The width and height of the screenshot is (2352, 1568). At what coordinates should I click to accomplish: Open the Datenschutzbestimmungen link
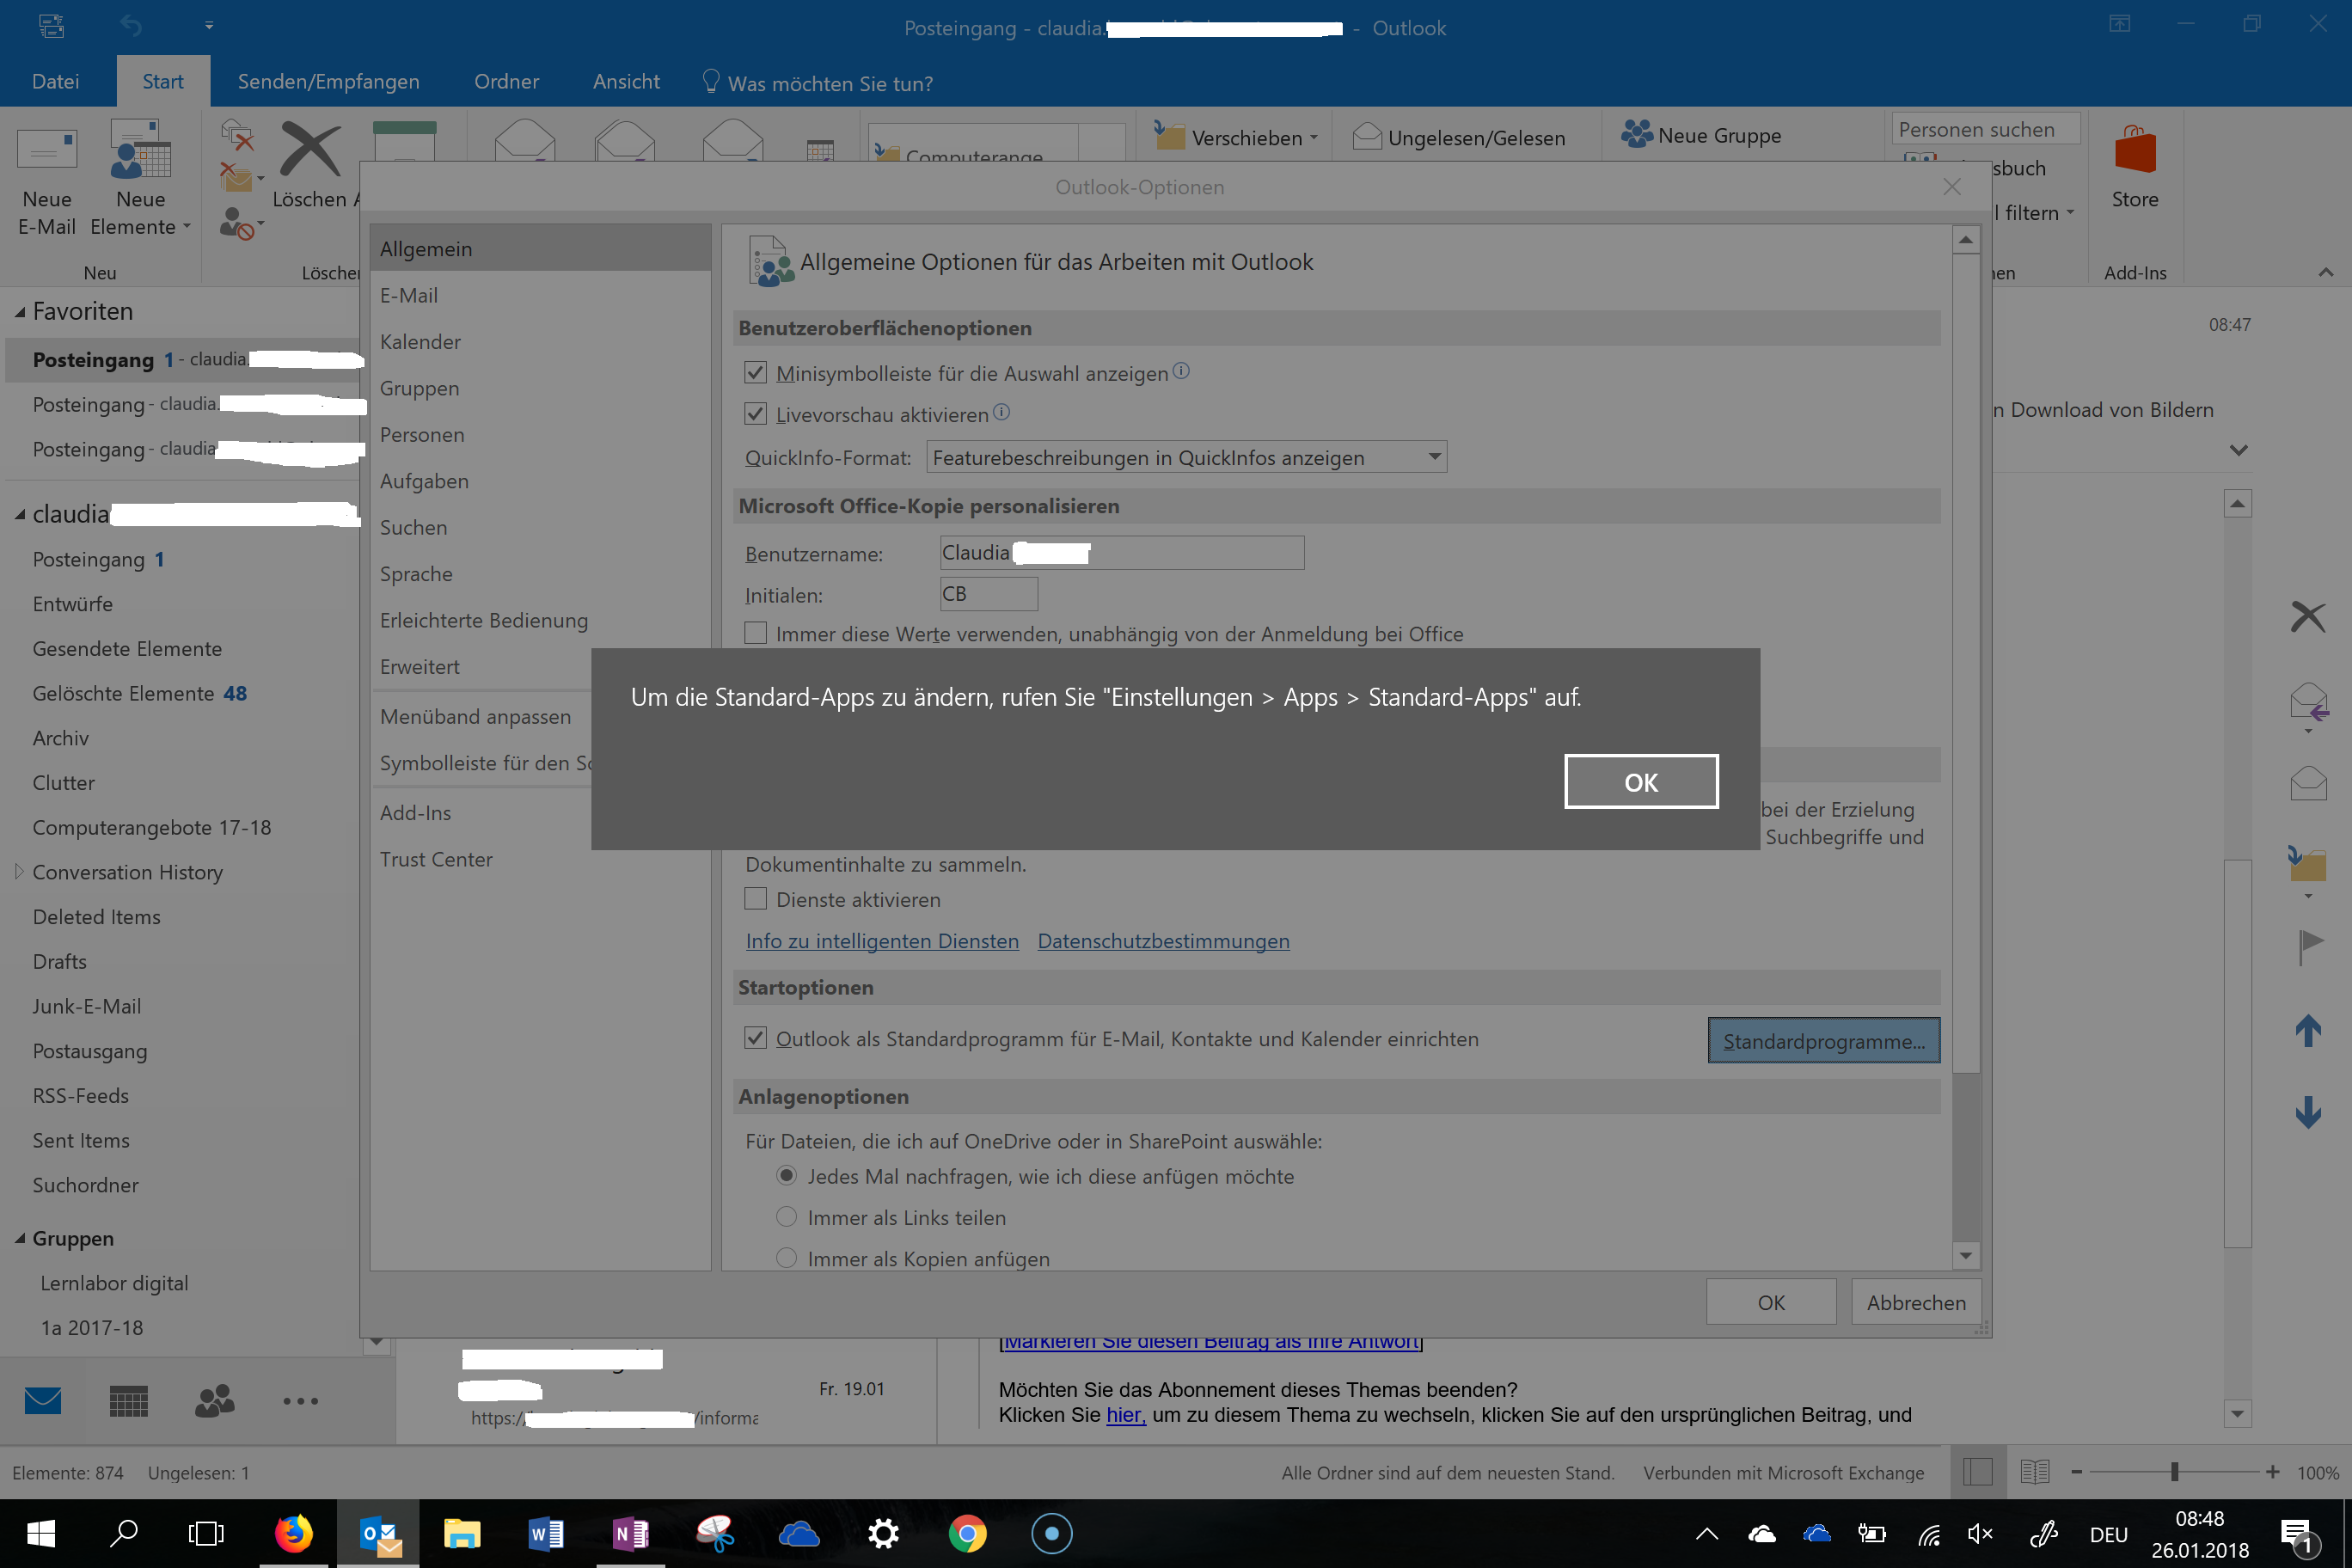[1163, 941]
